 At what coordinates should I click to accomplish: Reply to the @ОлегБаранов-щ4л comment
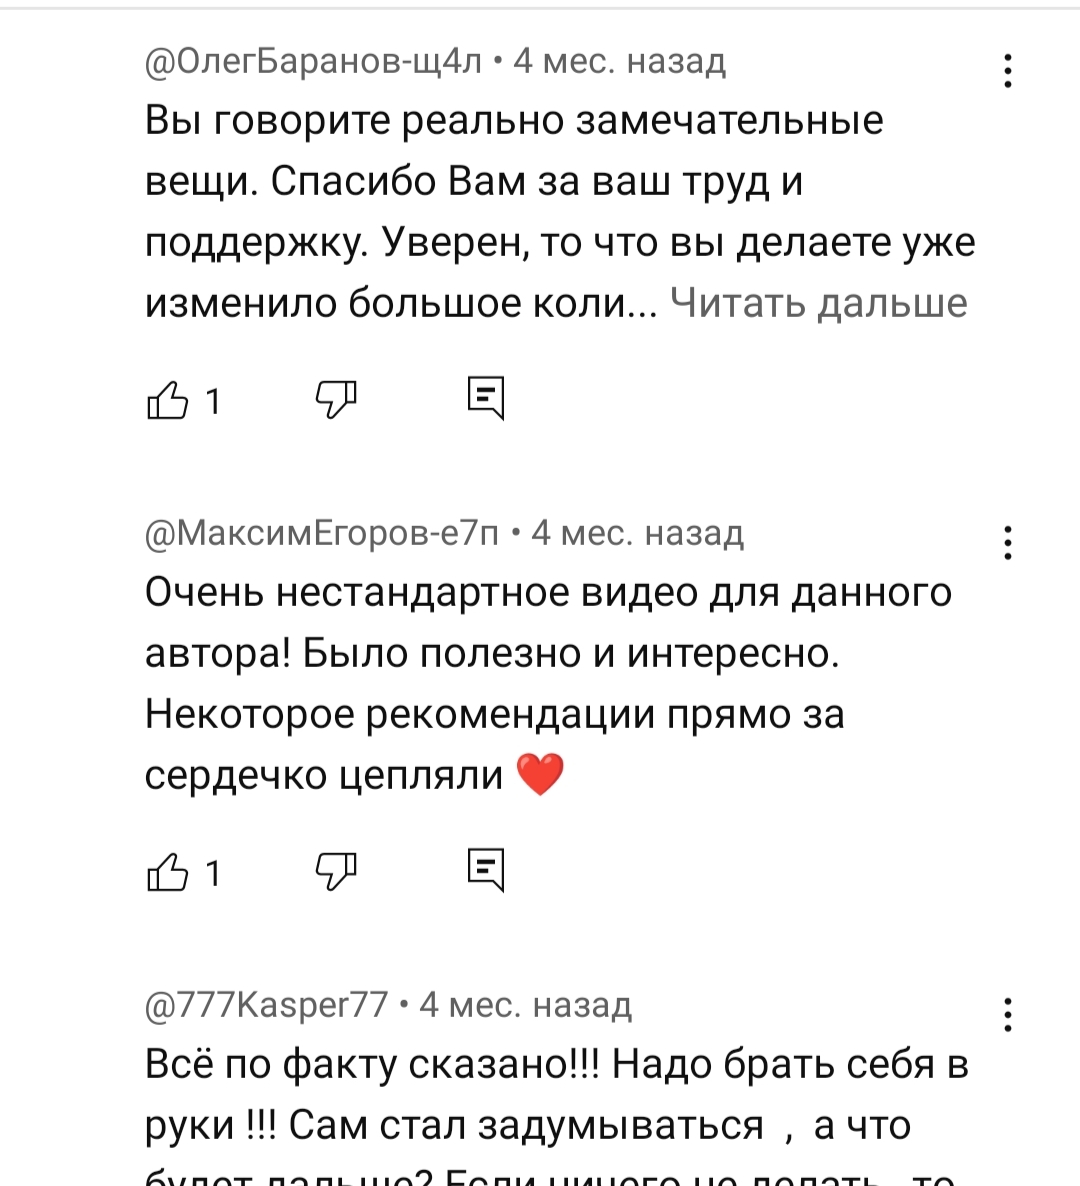486,399
